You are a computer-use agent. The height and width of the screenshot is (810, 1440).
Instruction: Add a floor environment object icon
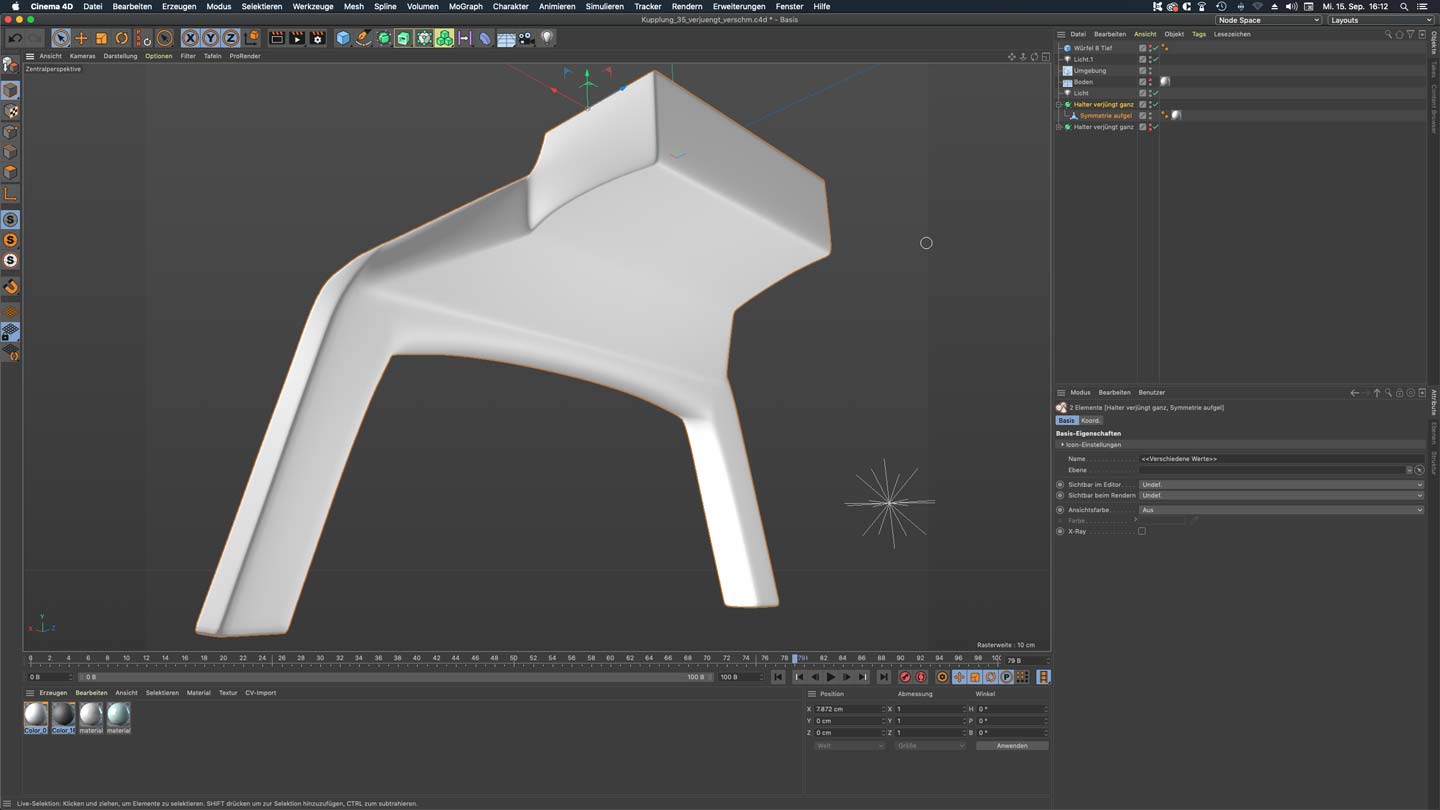(x=506, y=38)
